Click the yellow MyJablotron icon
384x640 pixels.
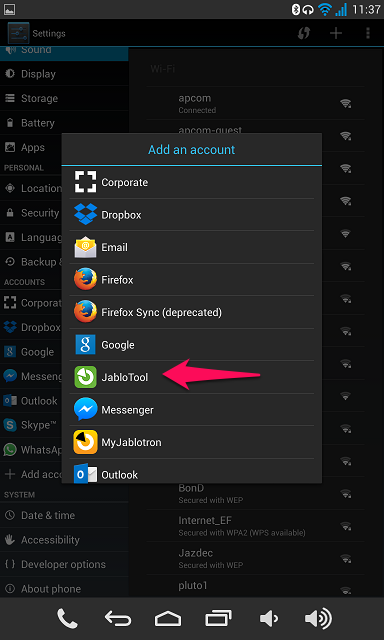pyautogui.click(x=85, y=442)
